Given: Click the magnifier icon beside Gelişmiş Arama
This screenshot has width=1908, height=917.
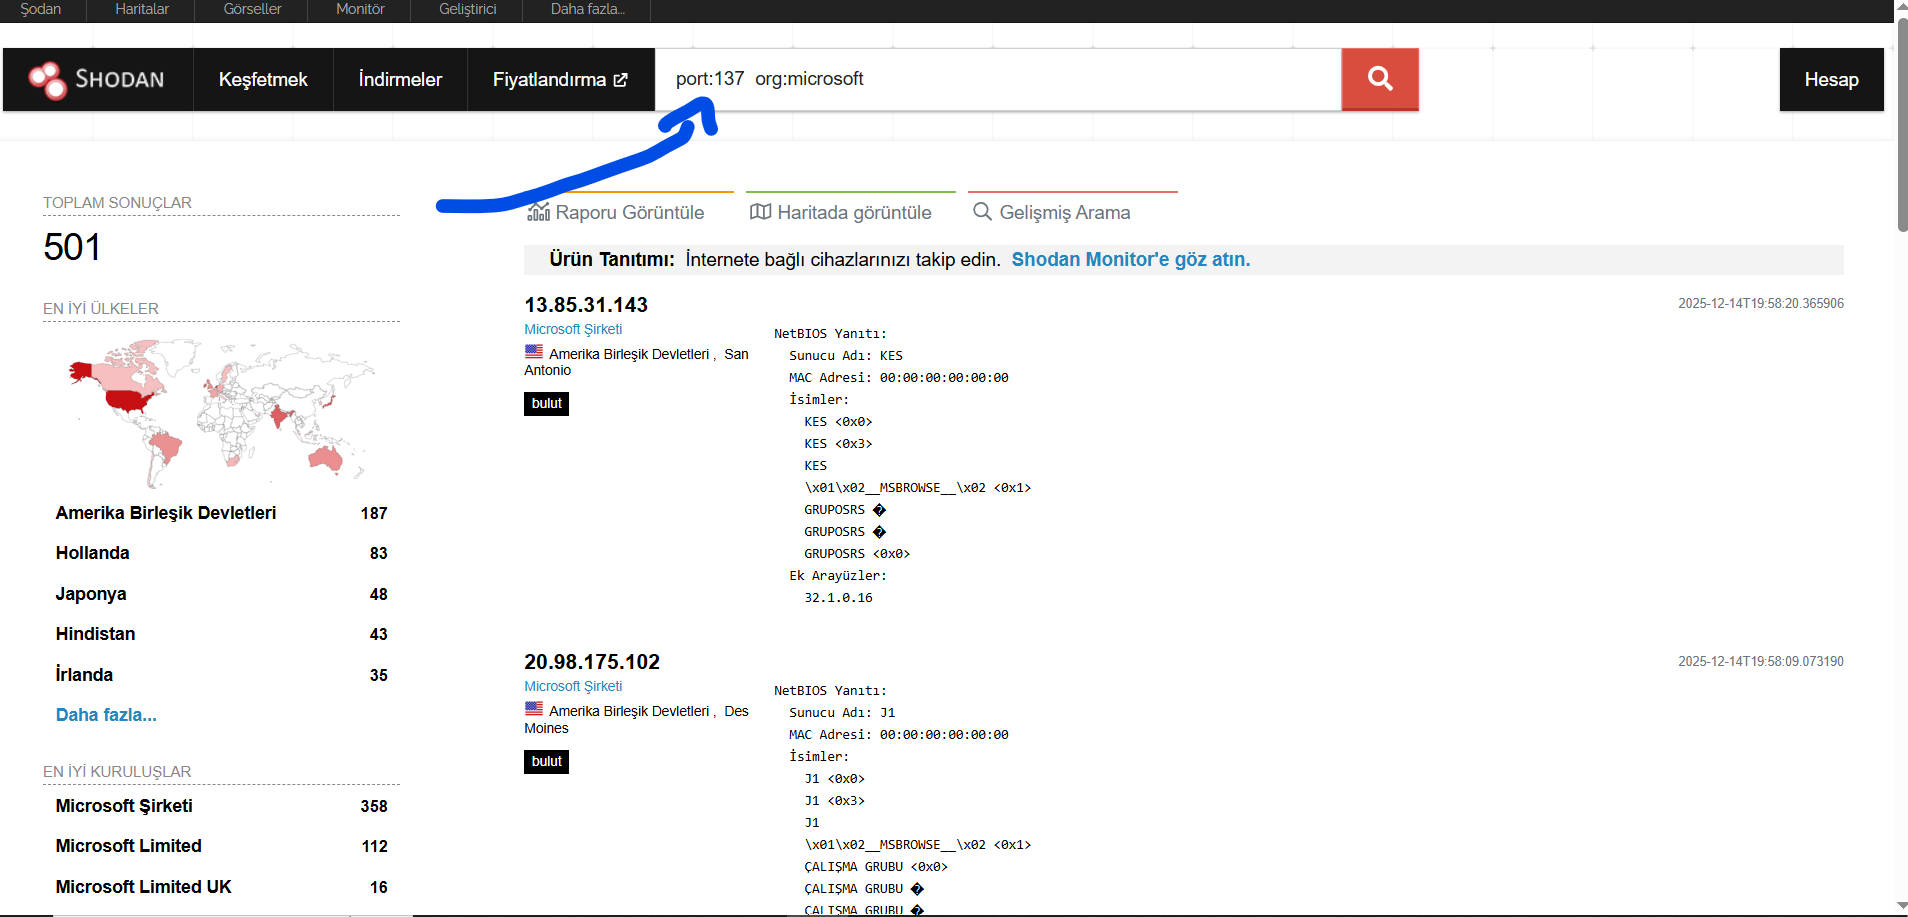Looking at the screenshot, I should pos(983,212).
